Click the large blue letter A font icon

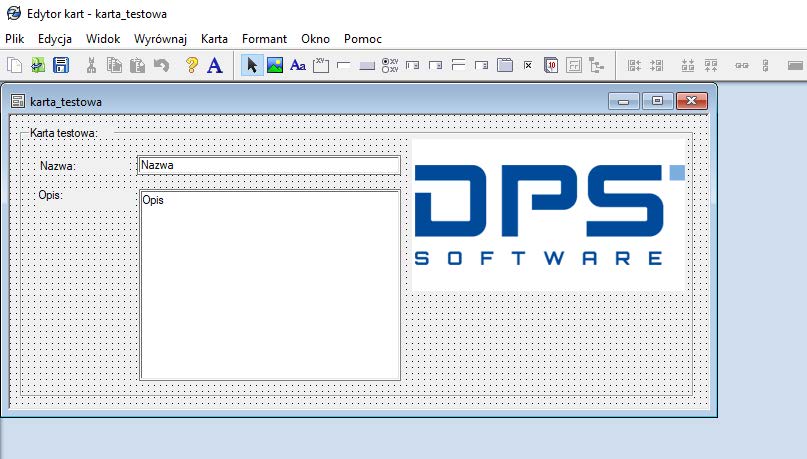(215, 65)
